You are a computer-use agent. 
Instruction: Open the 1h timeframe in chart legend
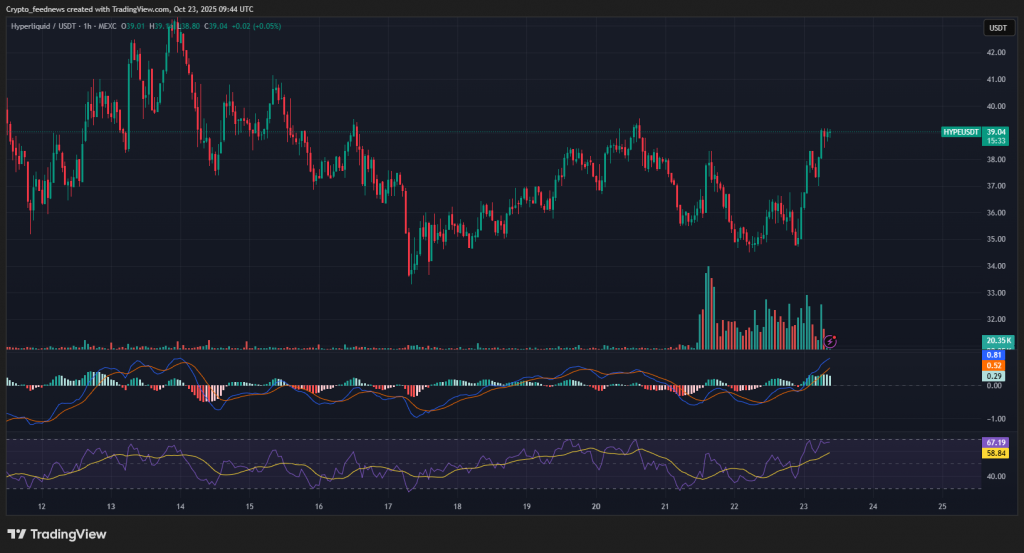click(87, 26)
